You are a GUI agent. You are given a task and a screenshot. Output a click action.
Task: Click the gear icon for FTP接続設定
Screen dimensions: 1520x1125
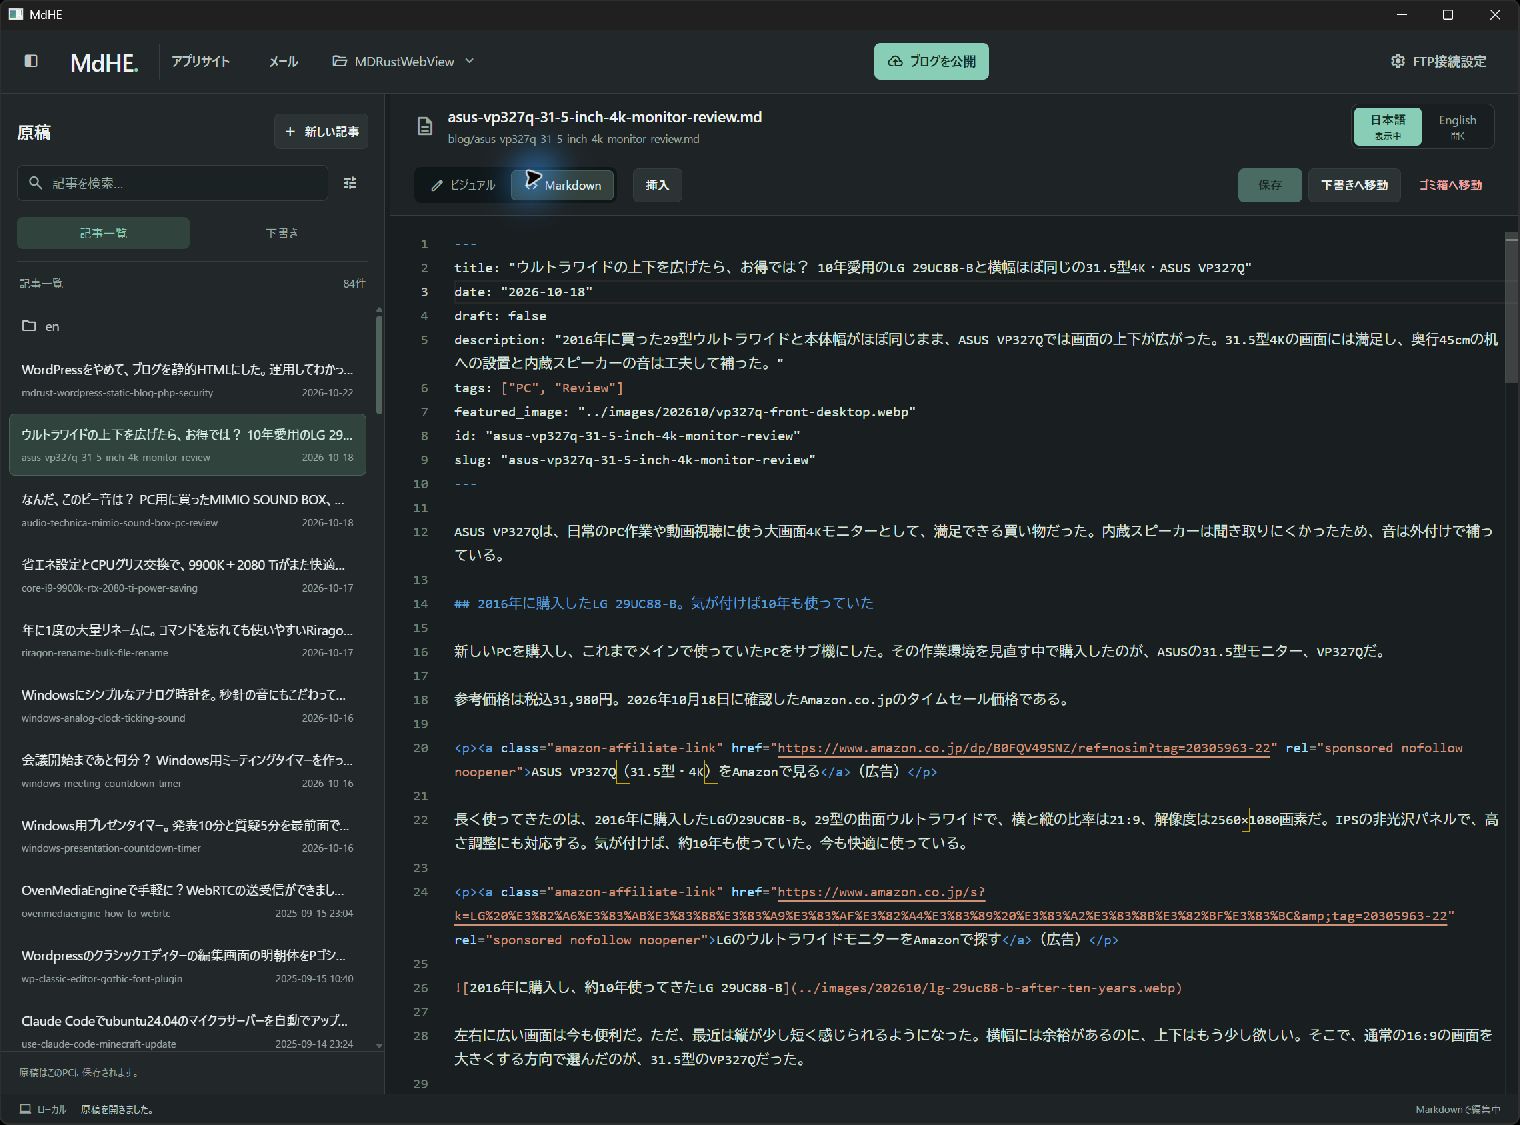[1398, 61]
